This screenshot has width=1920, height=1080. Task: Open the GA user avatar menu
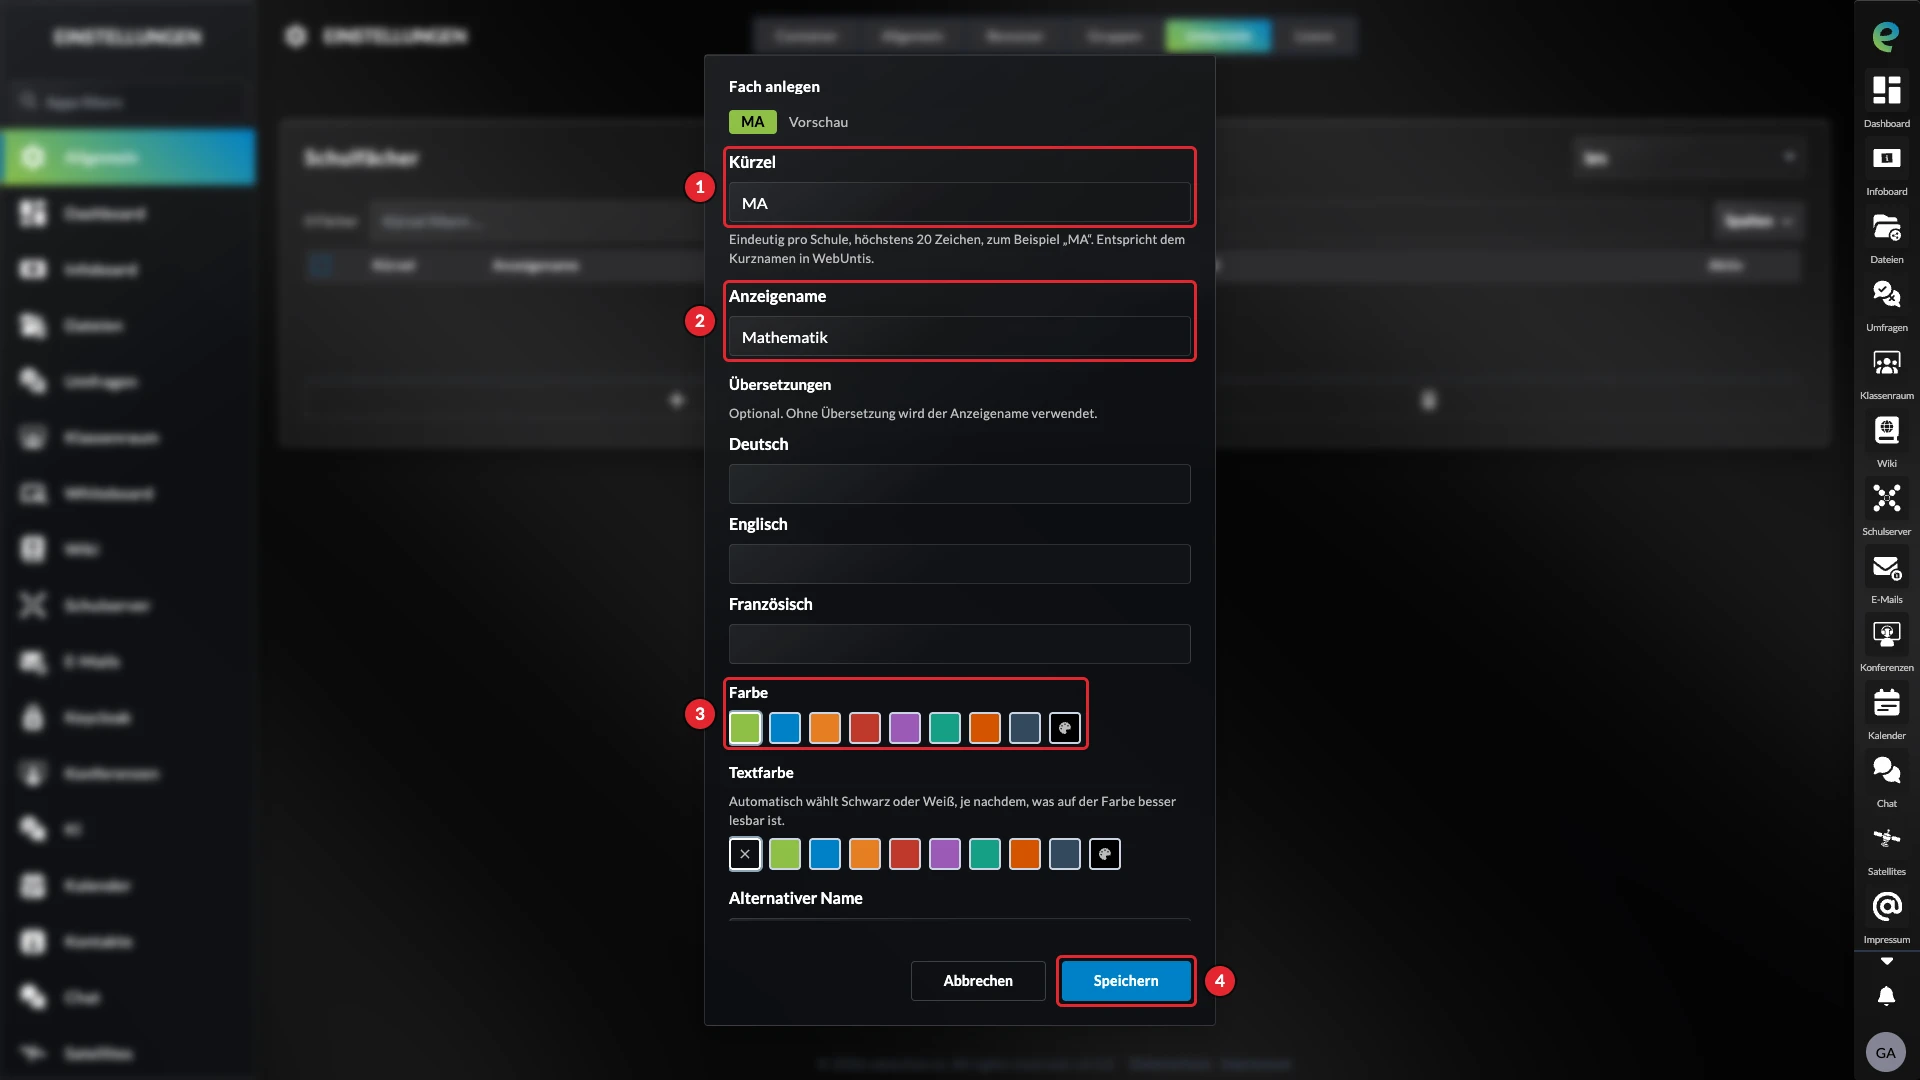(1886, 1052)
